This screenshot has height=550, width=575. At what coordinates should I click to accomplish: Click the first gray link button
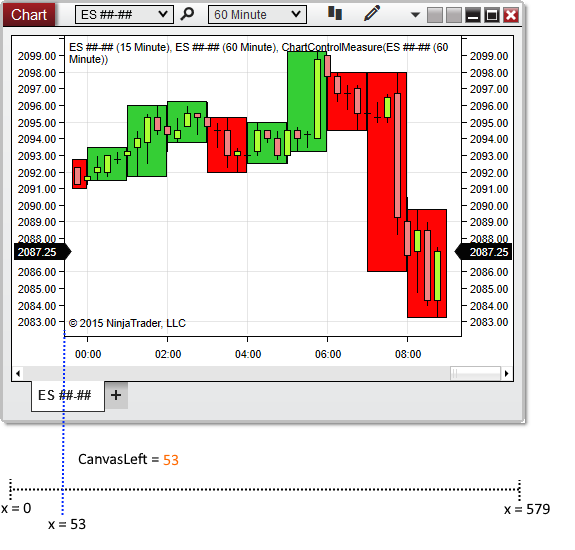[435, 15]
